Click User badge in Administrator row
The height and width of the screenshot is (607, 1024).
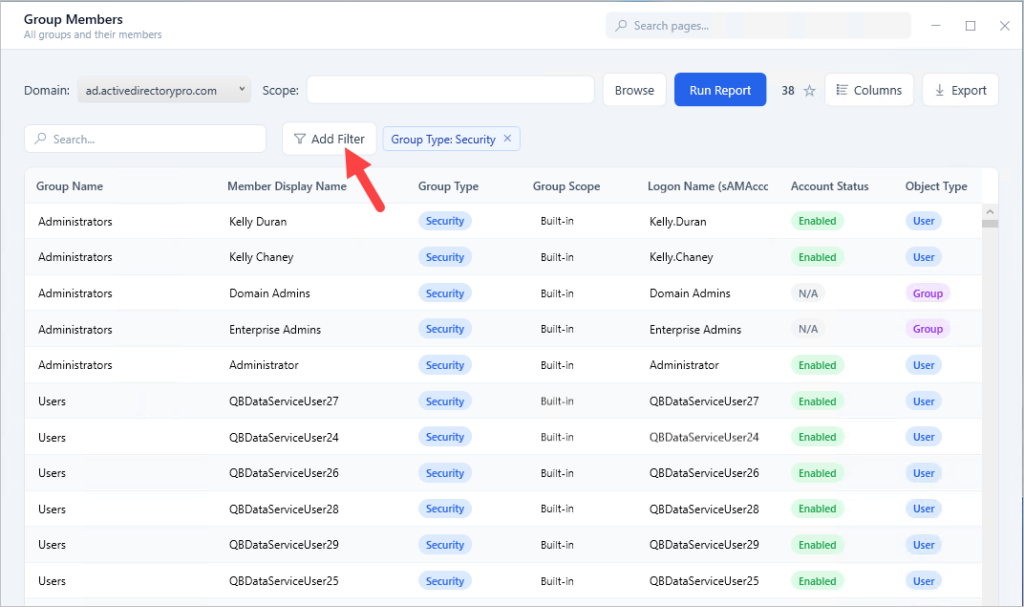923,365
